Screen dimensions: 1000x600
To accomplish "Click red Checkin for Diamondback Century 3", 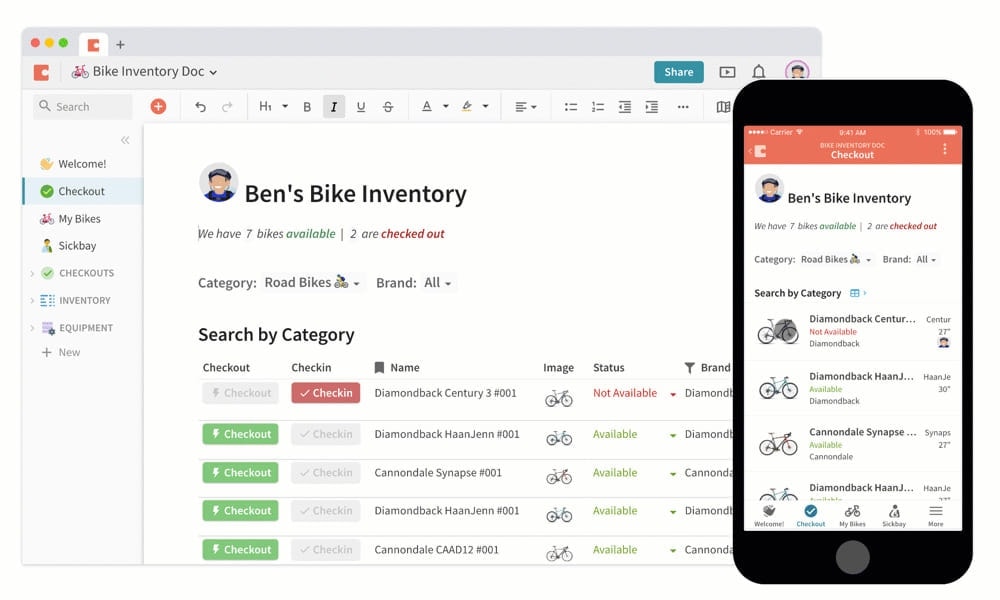I will click(326, 393).
